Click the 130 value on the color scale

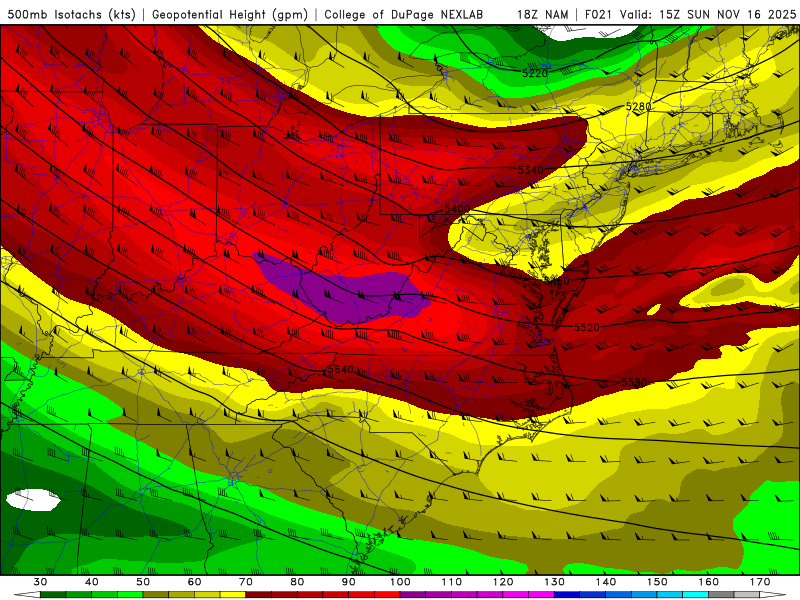click(554, 582)
